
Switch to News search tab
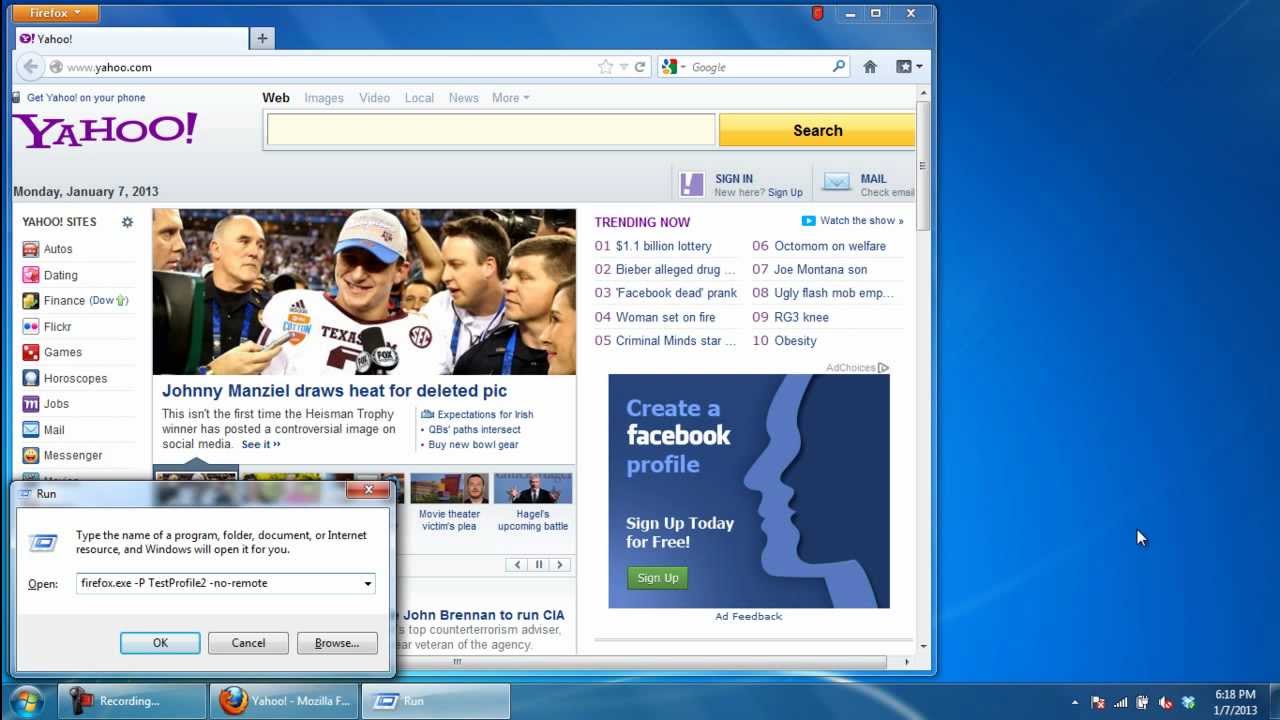[x=464, y=98]
